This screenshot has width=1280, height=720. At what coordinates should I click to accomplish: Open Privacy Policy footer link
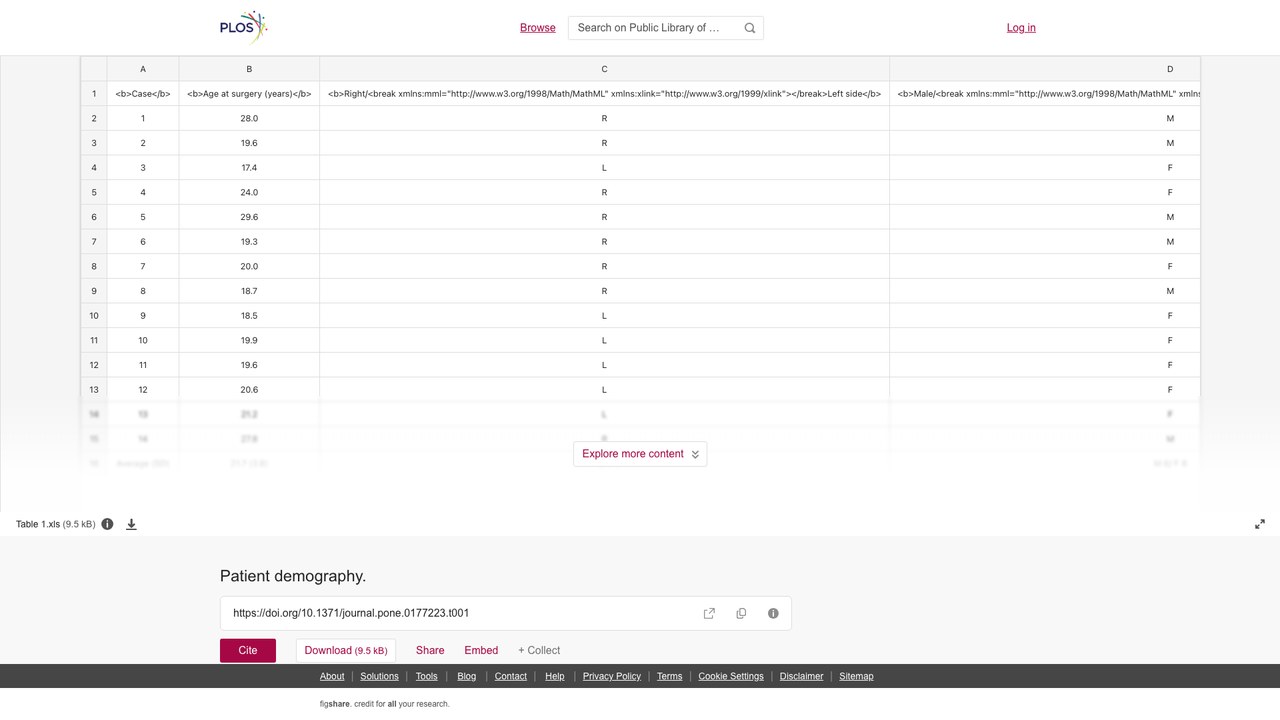pos(612,676)
